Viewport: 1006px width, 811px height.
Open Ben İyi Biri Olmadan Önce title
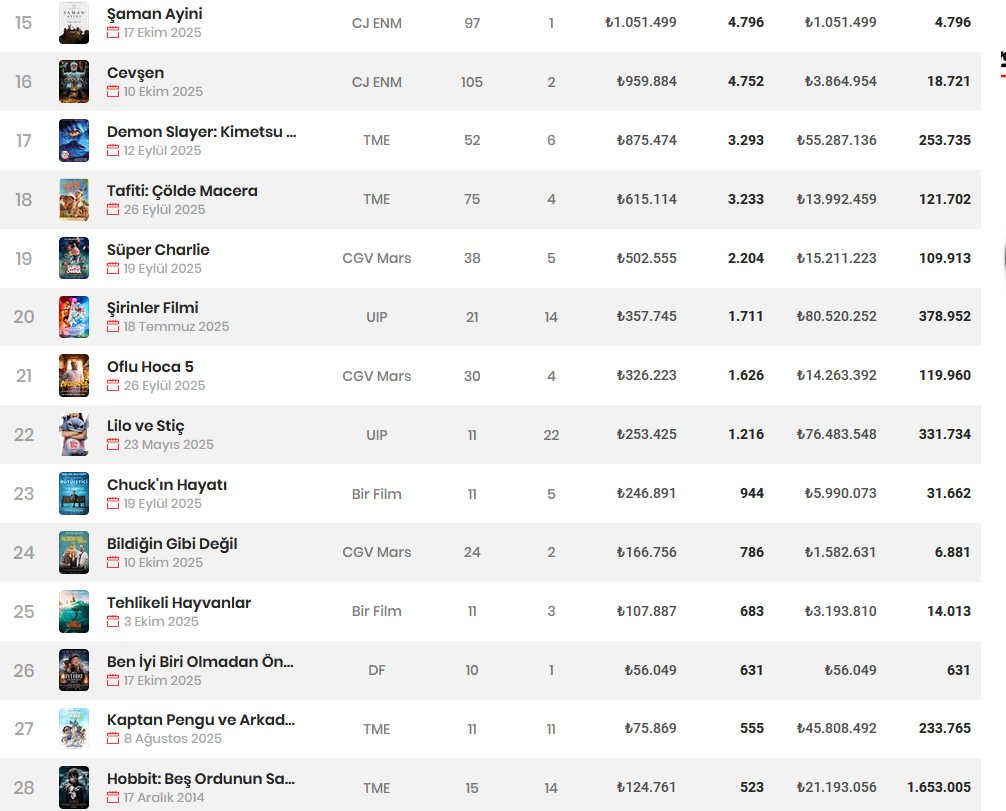[x=200, y=661]
